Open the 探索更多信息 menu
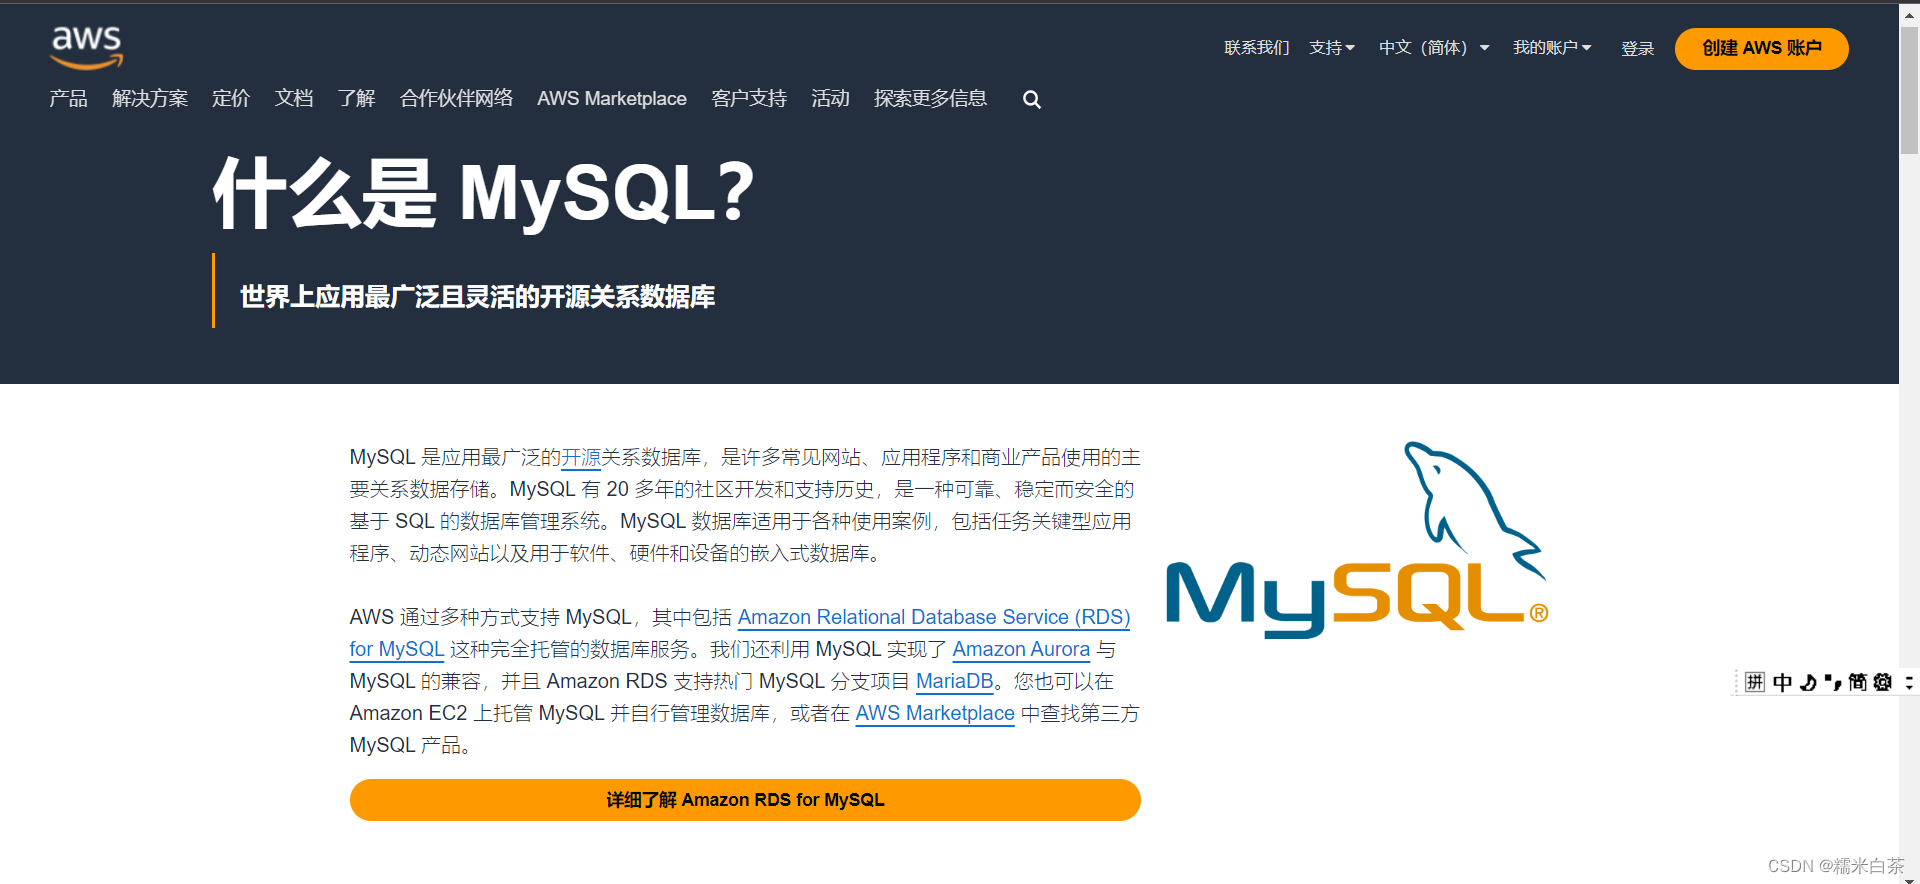This screenshot has width=1920, height=884. click(930, 98)
